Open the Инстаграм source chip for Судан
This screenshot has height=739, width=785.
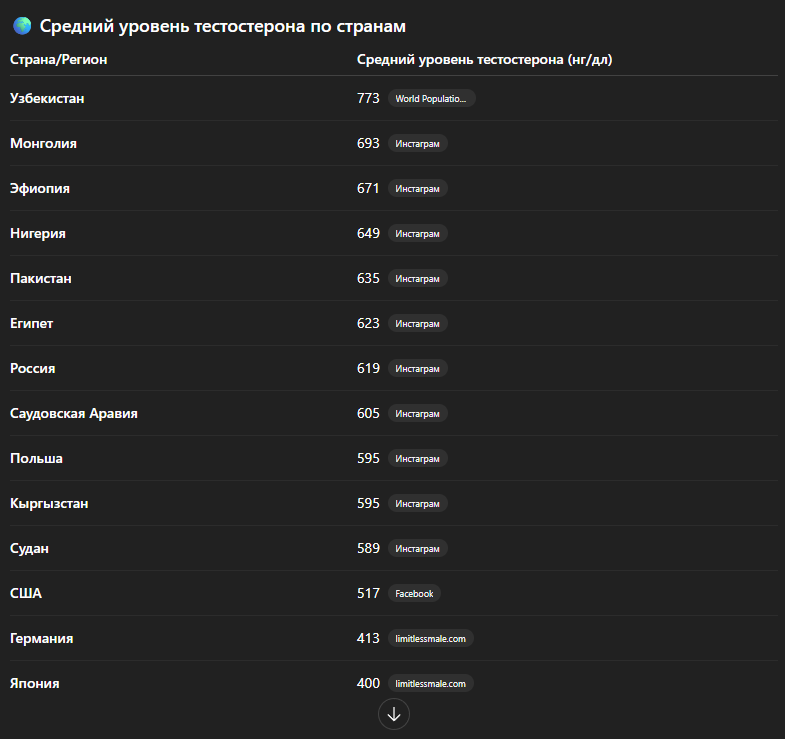pos(417,549)
